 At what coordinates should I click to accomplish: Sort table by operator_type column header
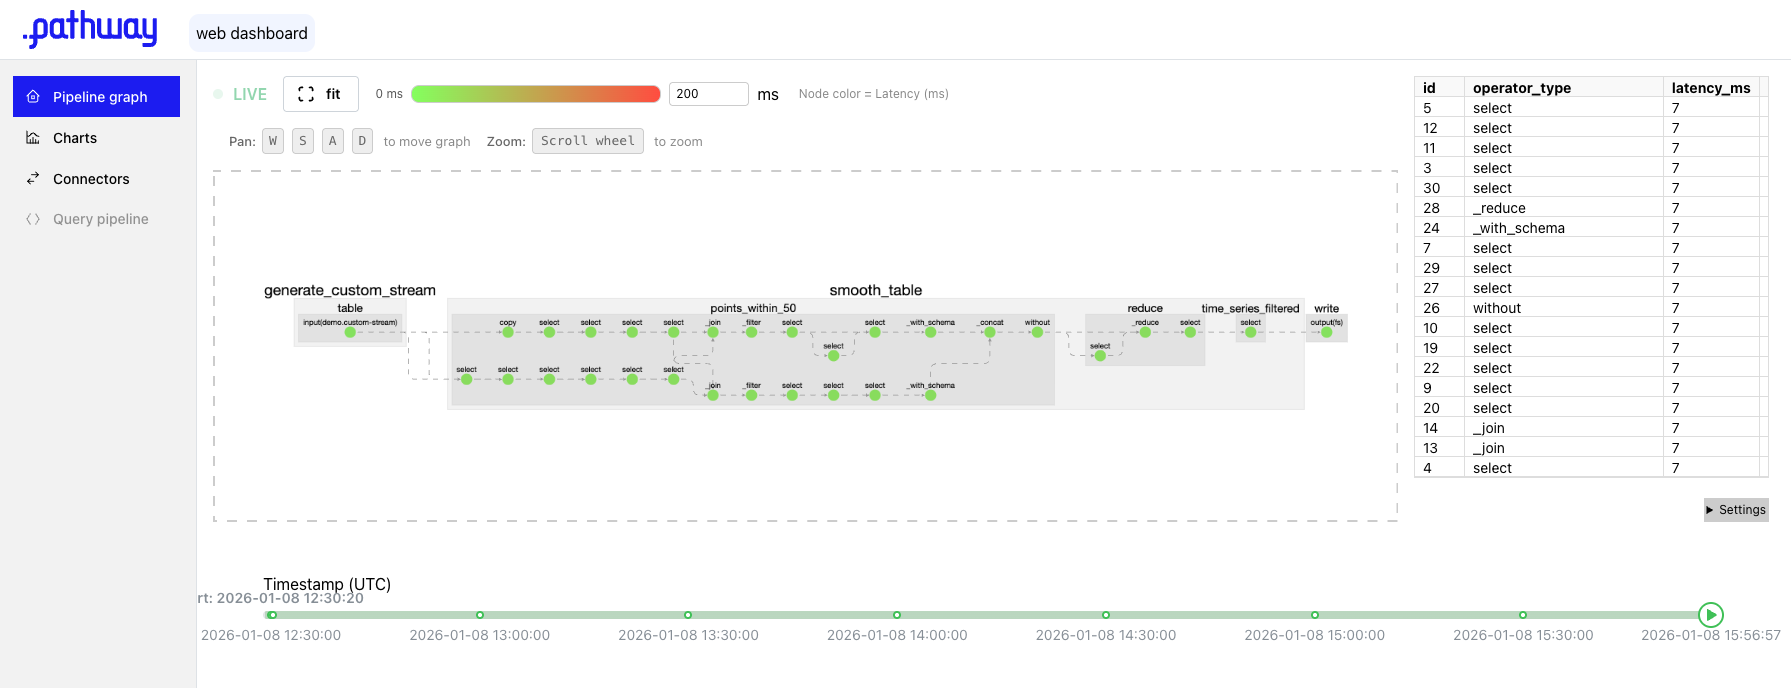1521,88
